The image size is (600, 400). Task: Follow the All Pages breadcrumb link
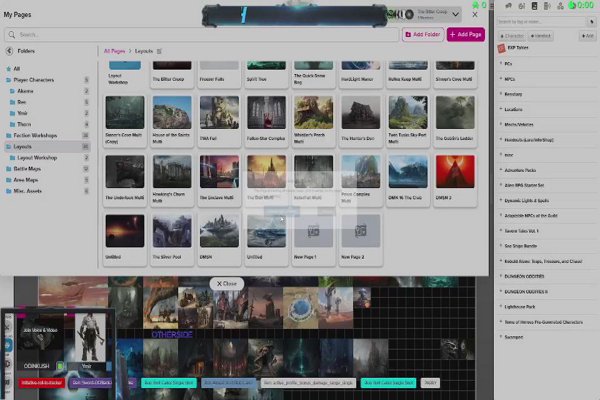pyautogui.click(x=114, y=51)
